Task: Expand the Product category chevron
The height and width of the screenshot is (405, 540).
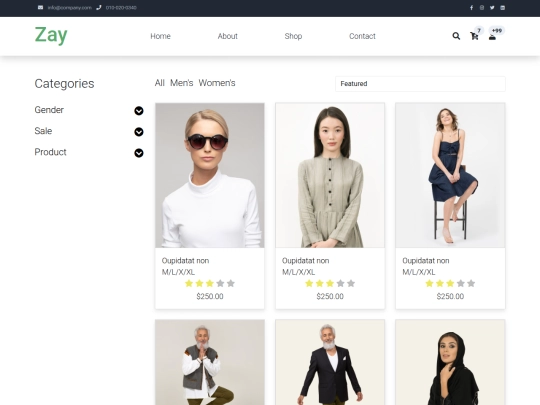Action: pos(139,153)
